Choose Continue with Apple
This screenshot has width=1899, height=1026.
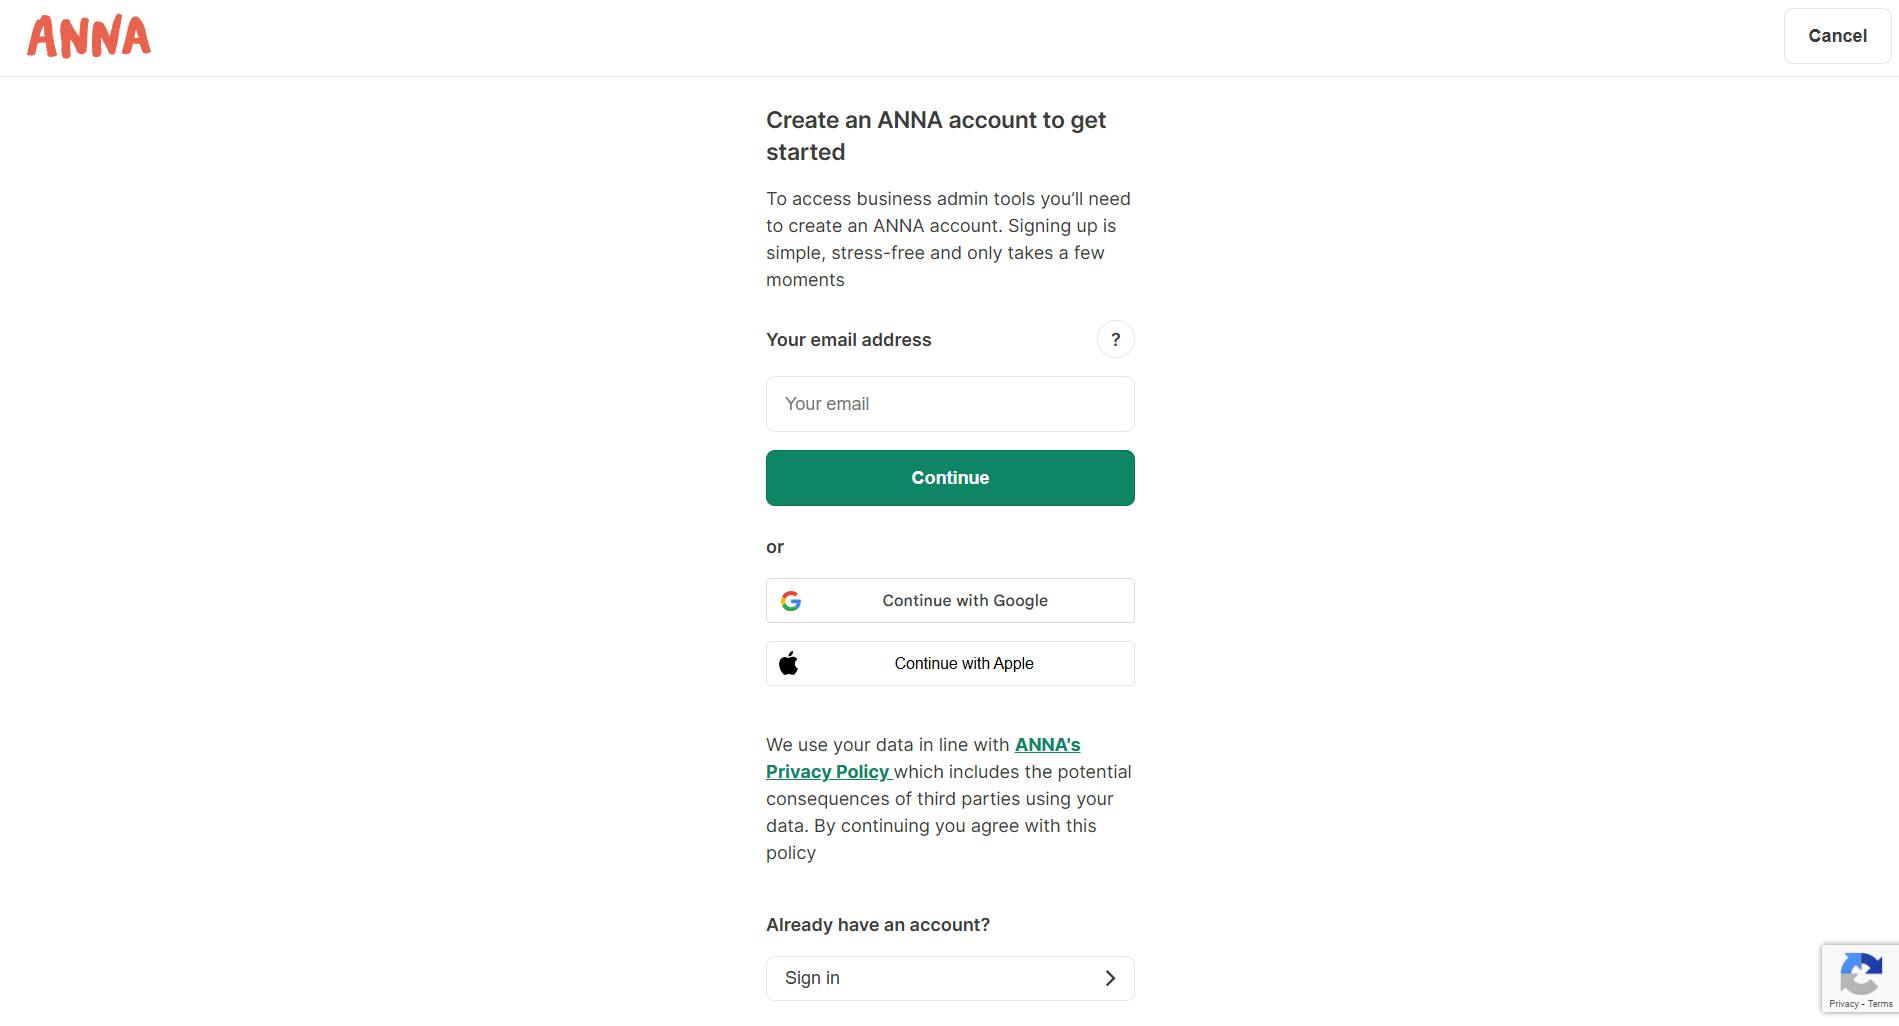(949, 663)
